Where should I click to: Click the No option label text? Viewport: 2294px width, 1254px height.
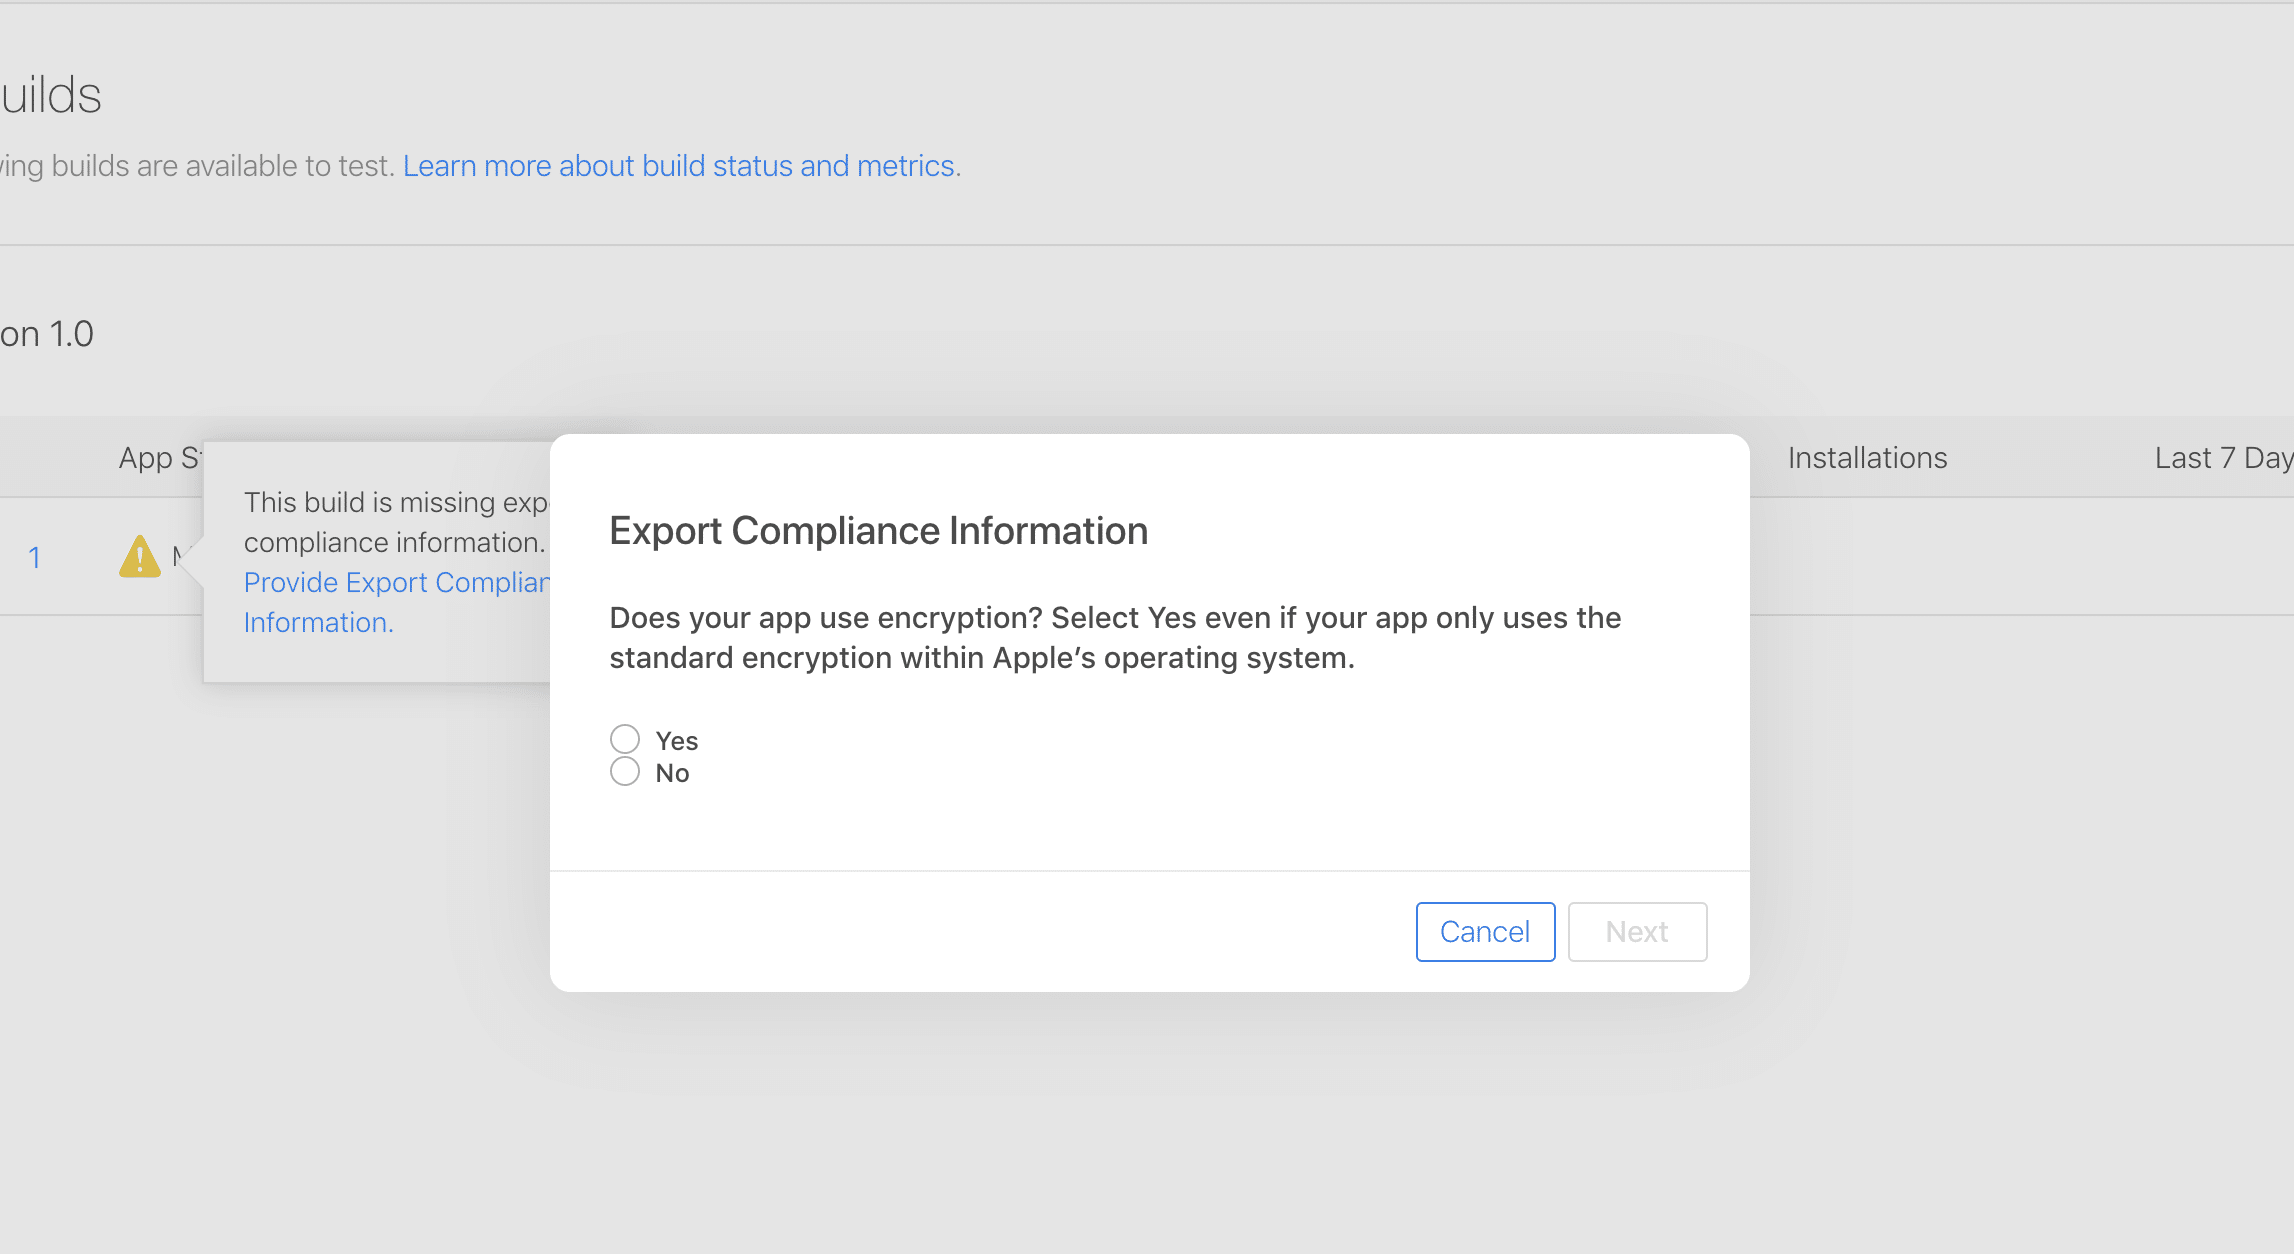pos(672,773)
